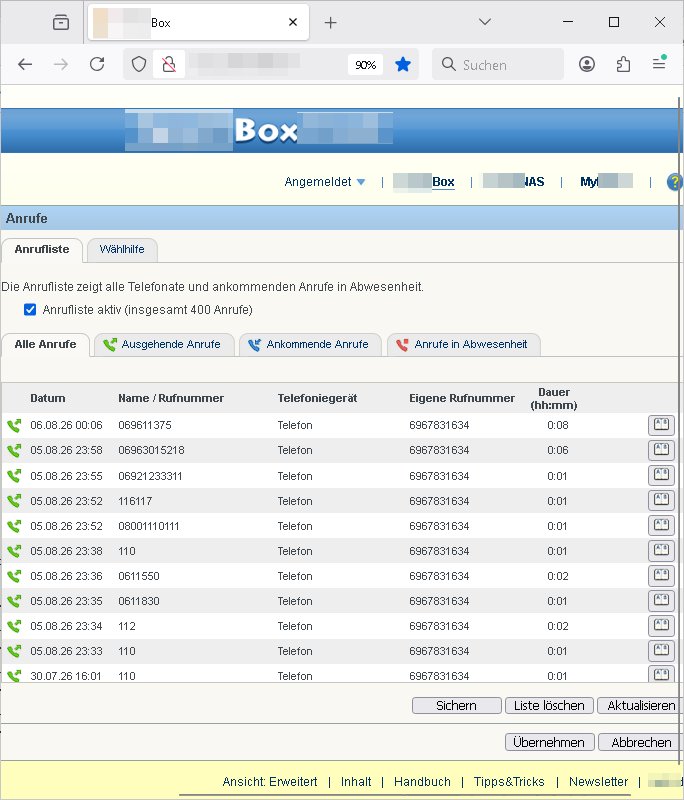Screen dimensions: 684x800
Task: Open the blue help question mark icon
Action: tap(674, 182)
